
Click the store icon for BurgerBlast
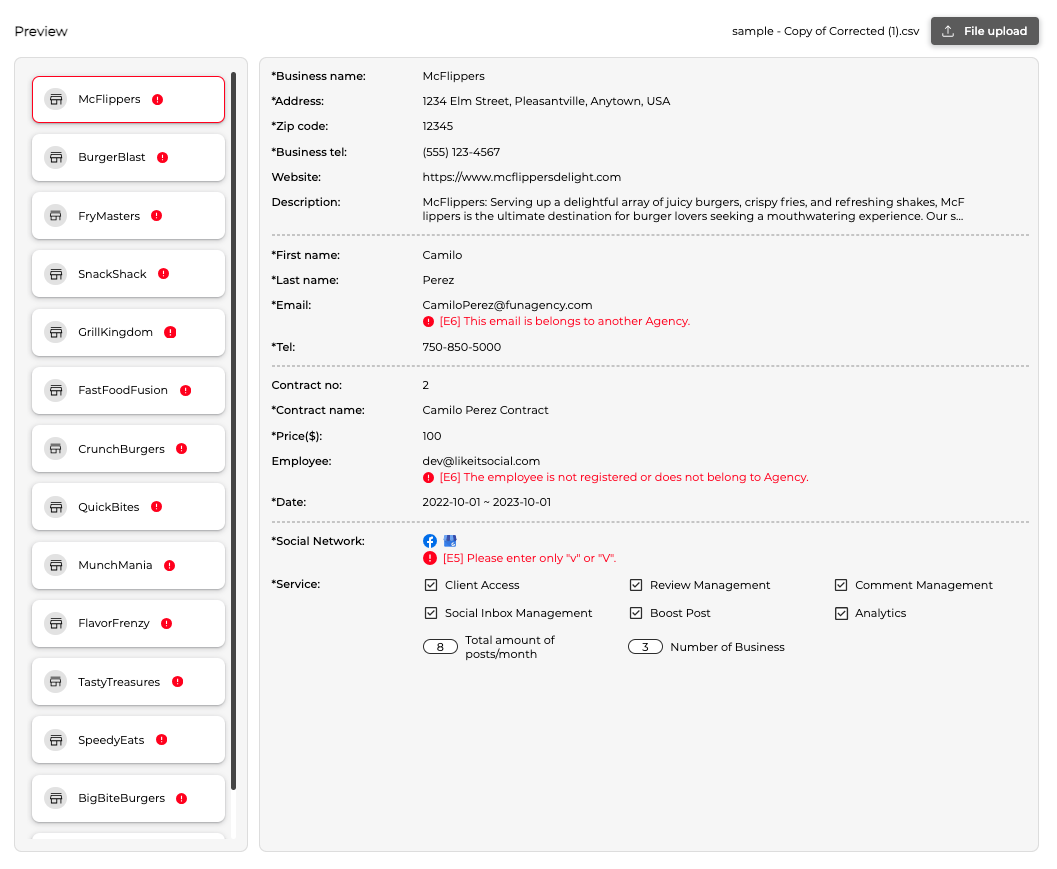tap(56, 158)
